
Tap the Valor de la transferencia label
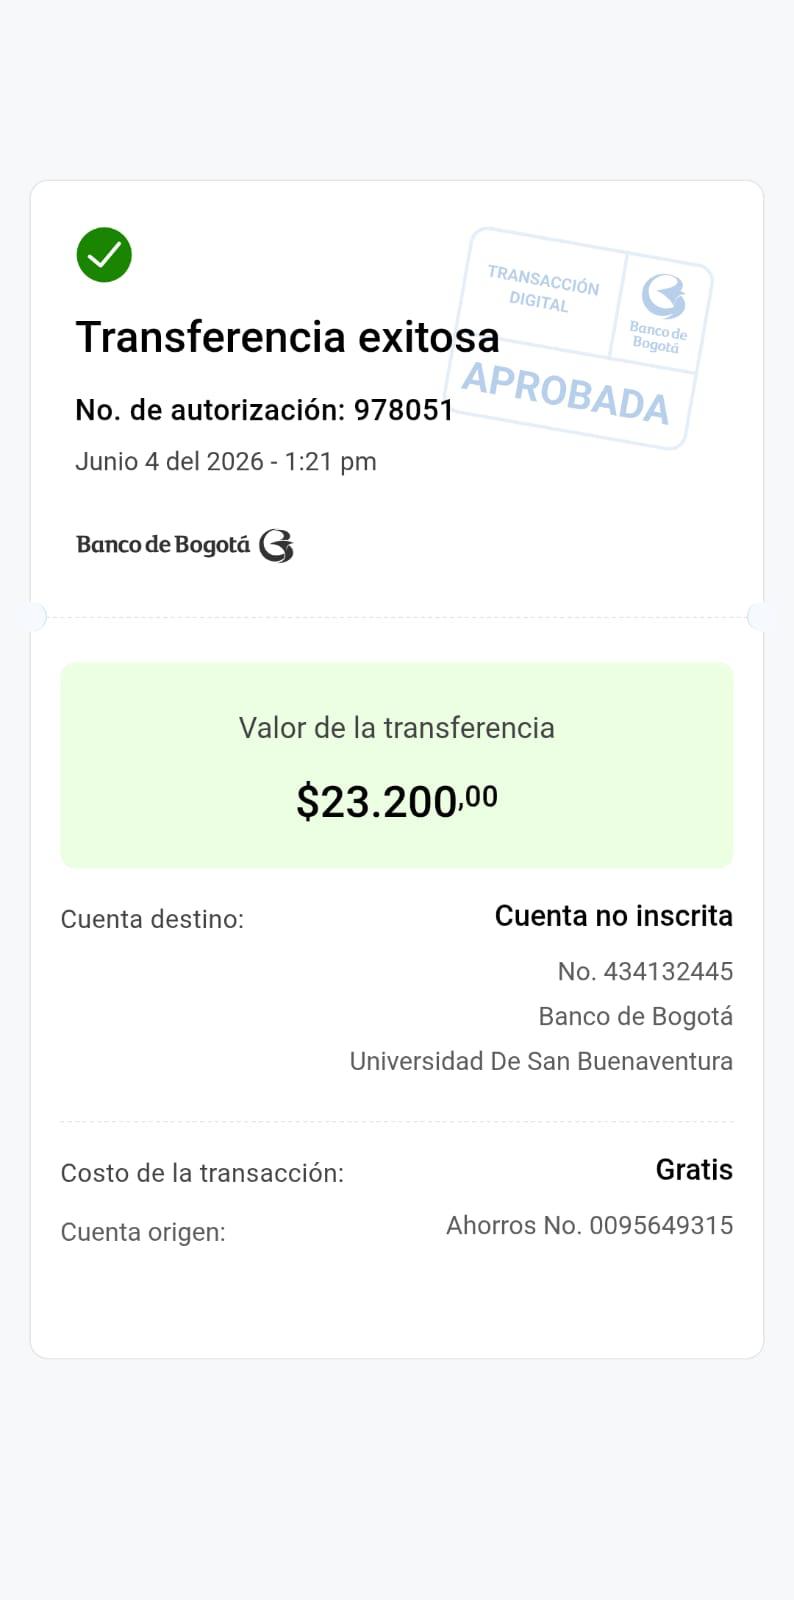tap(397, 728)
